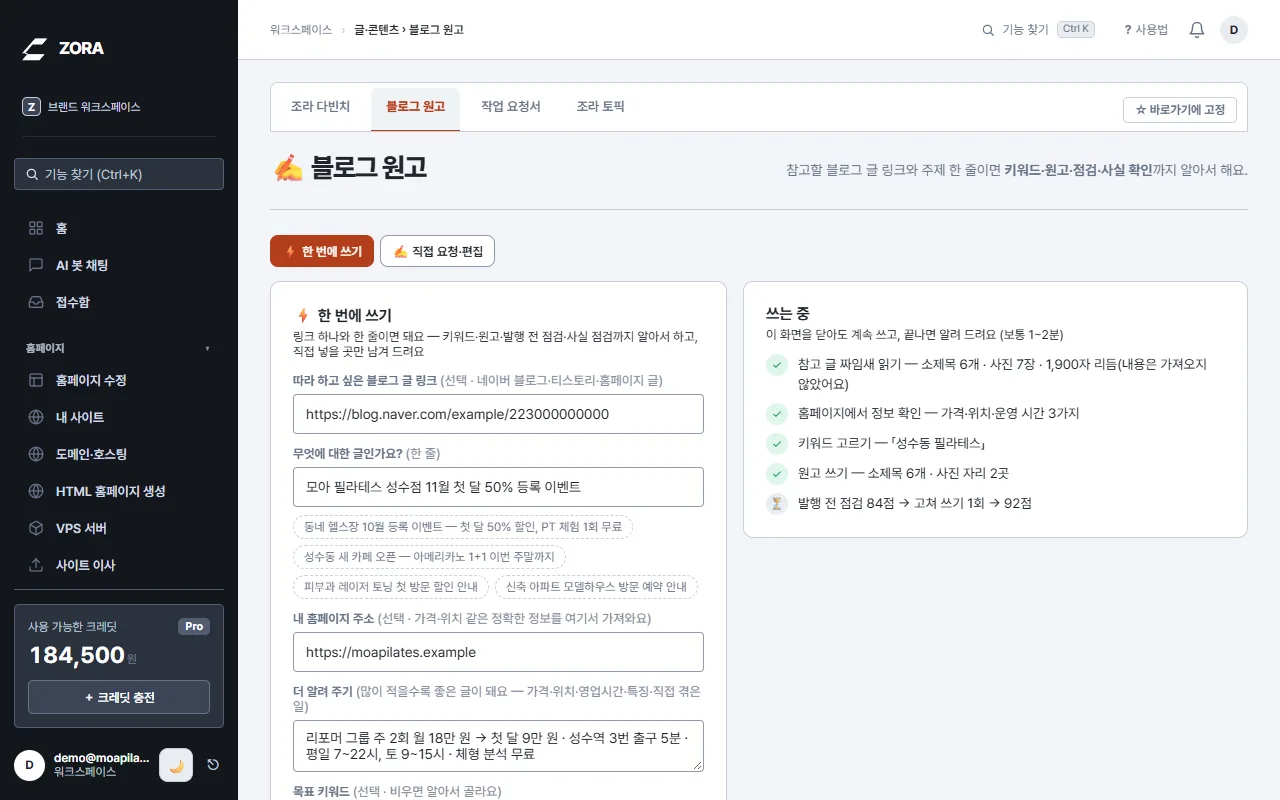
Task: Click the Pro plan badge
Action: [194, 626]
